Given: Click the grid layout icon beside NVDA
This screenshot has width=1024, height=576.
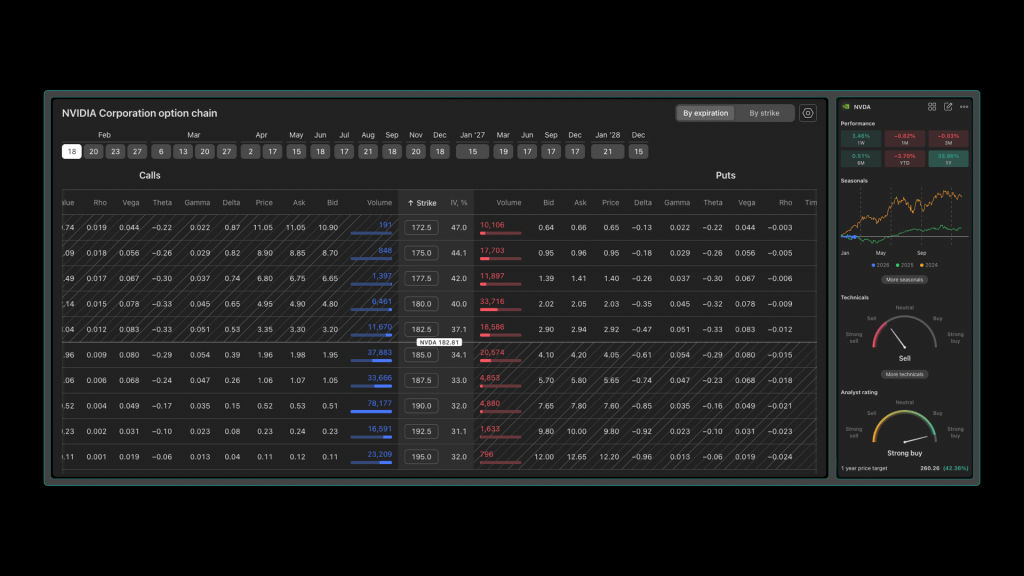Looking at the screenshot, I should [932, 107].
